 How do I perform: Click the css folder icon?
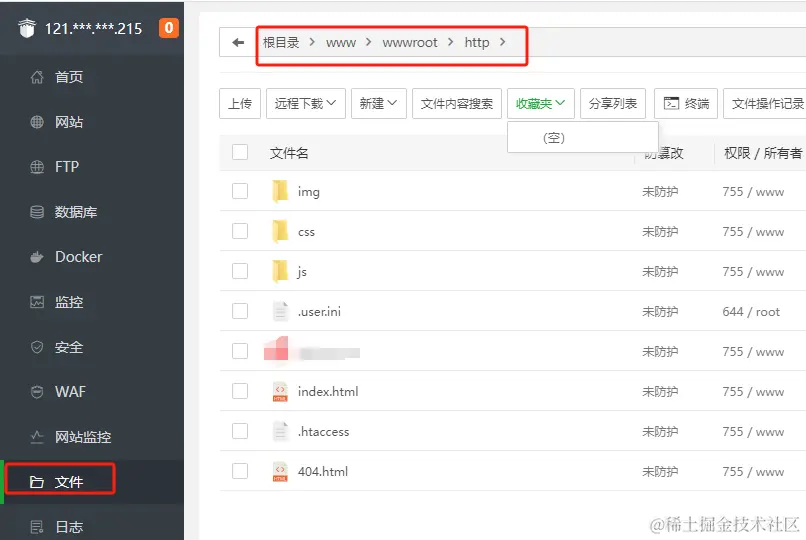[x=280, y=231]
